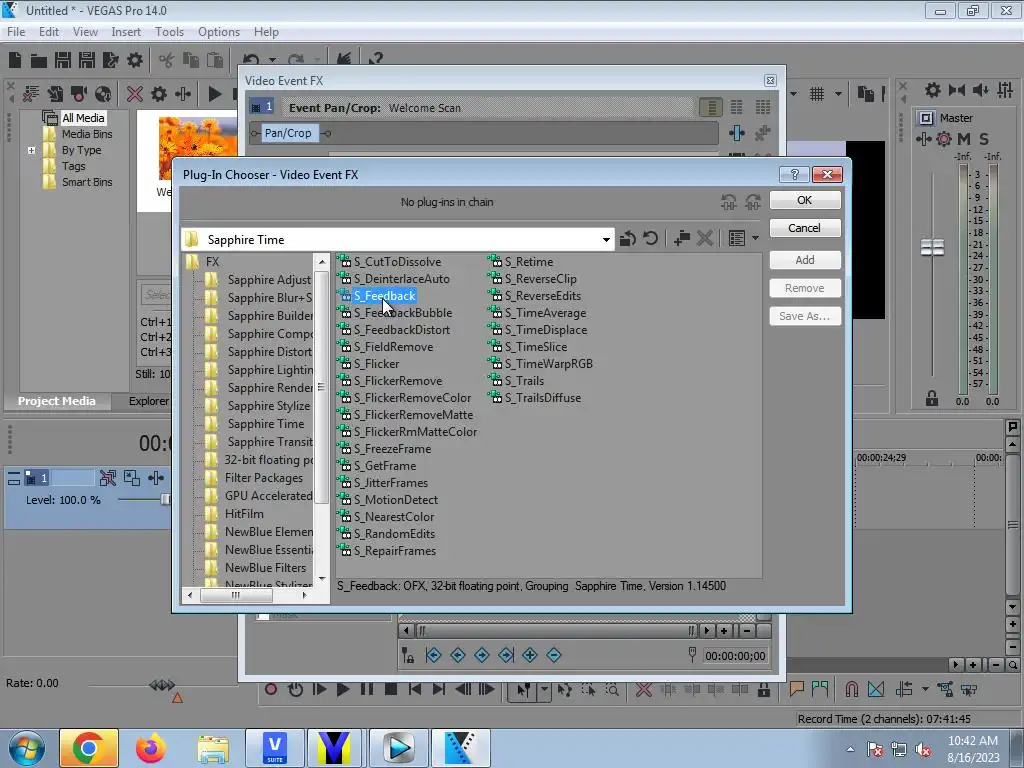This screenshot has width=1024, height=768.
Task: Click the Move plug-in right icon
Action: coord(753,202)
